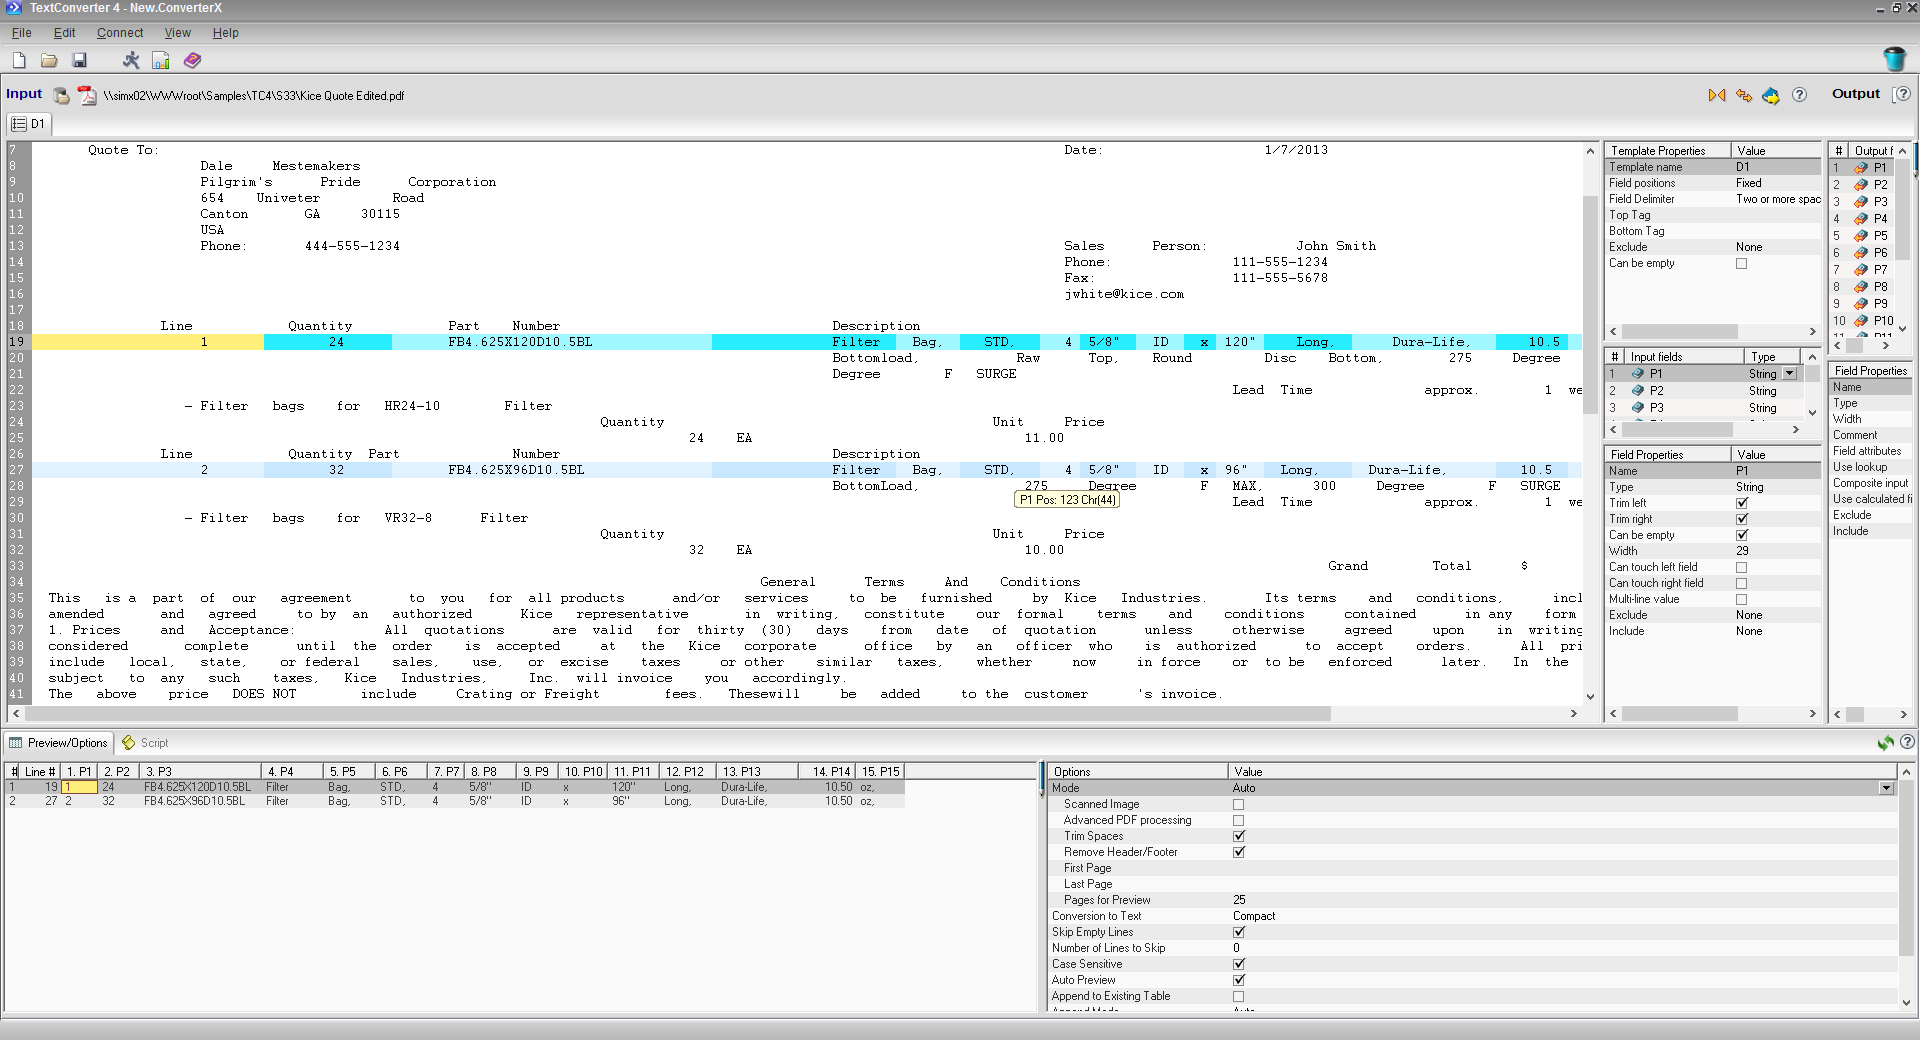Click the orange swap arrows icon
Viewport: 1920px width, 1040px height.
tap(1744, 95)
